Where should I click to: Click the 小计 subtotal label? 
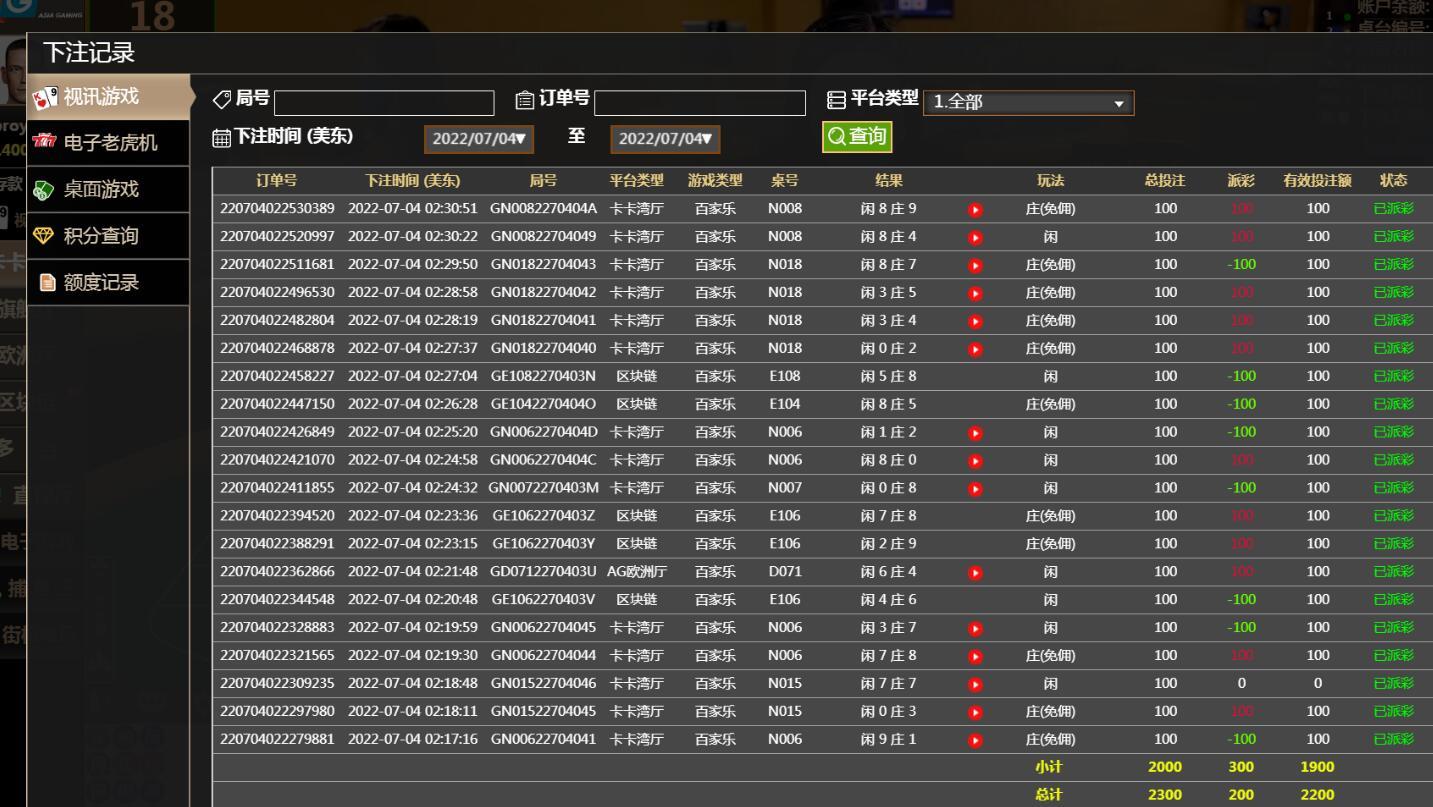coord(1048,768)
